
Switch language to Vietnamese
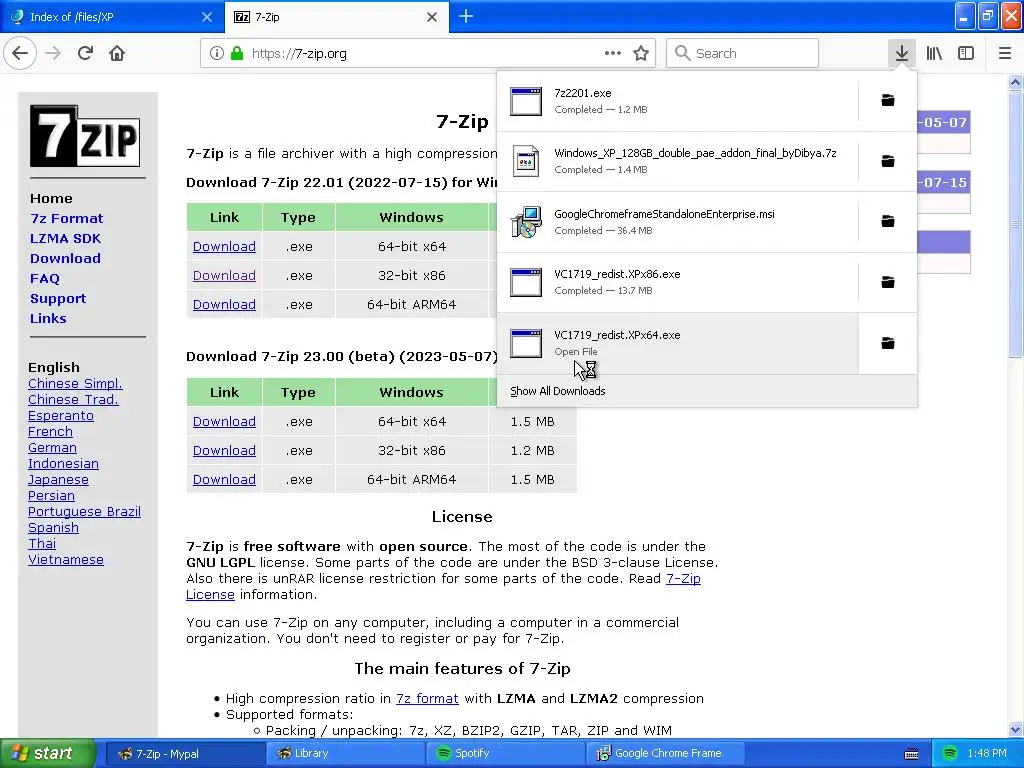click(x=66, y=560)
